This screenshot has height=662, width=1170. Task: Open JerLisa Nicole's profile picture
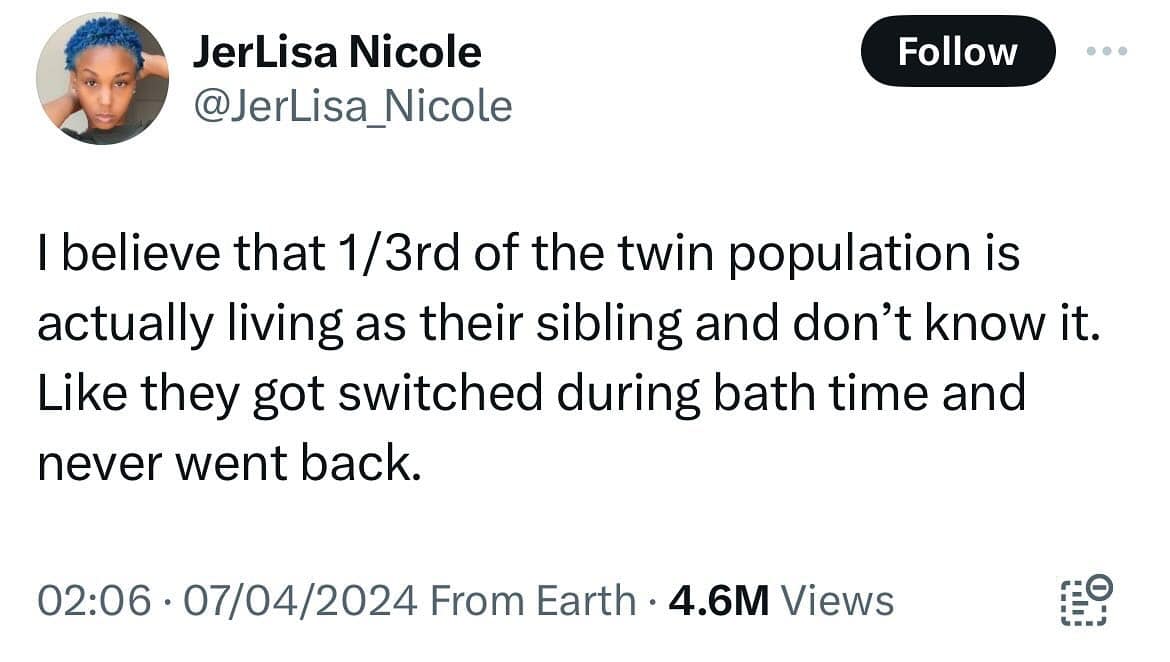tap(102, 79)
